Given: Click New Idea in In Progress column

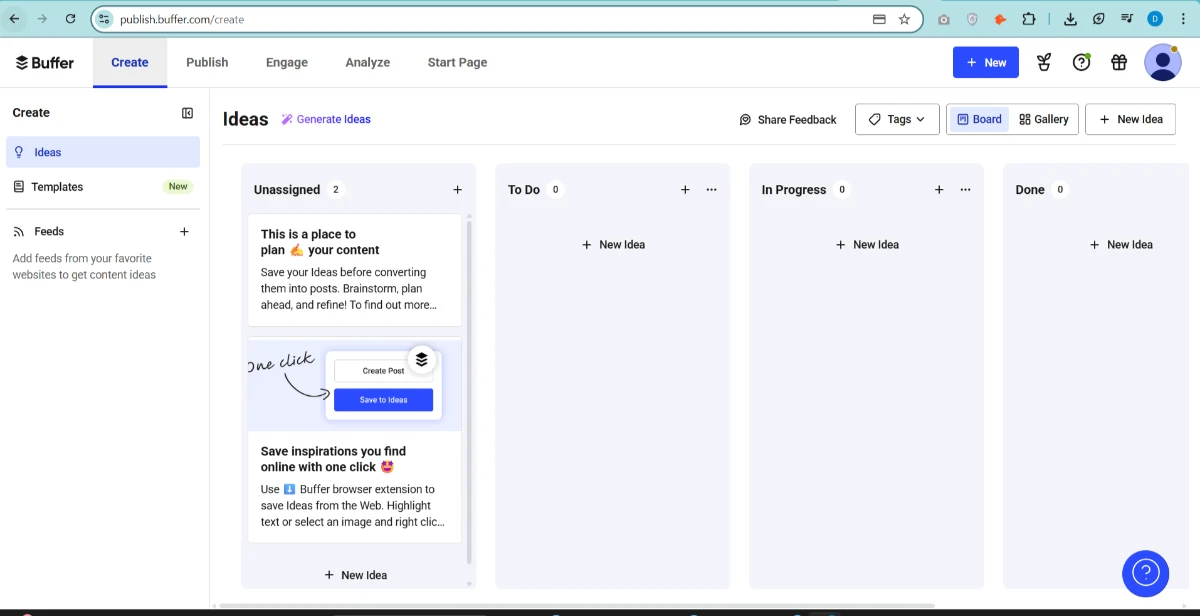Looking at the screenshot, I should (x=867, y=244).
